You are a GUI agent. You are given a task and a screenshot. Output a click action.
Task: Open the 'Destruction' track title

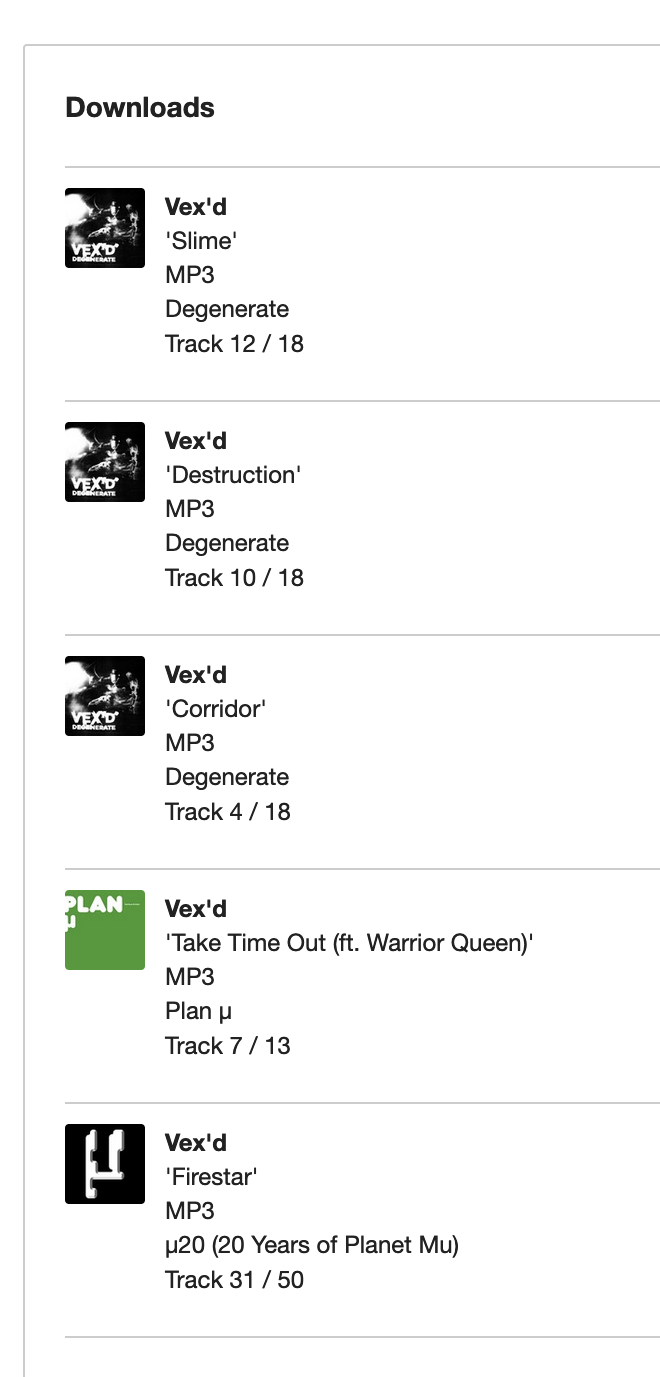point(233,475)
